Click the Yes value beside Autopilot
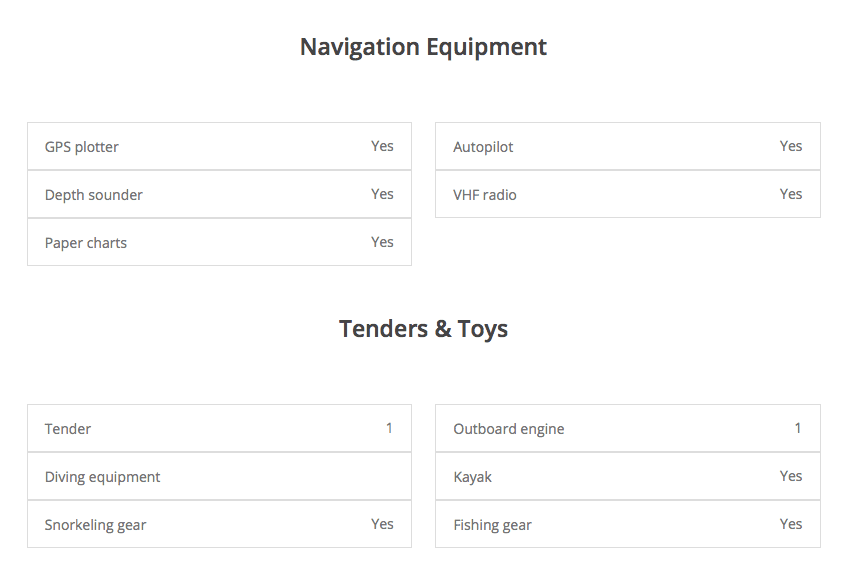Viewport: 847px width, 563px height. (791, 146)
